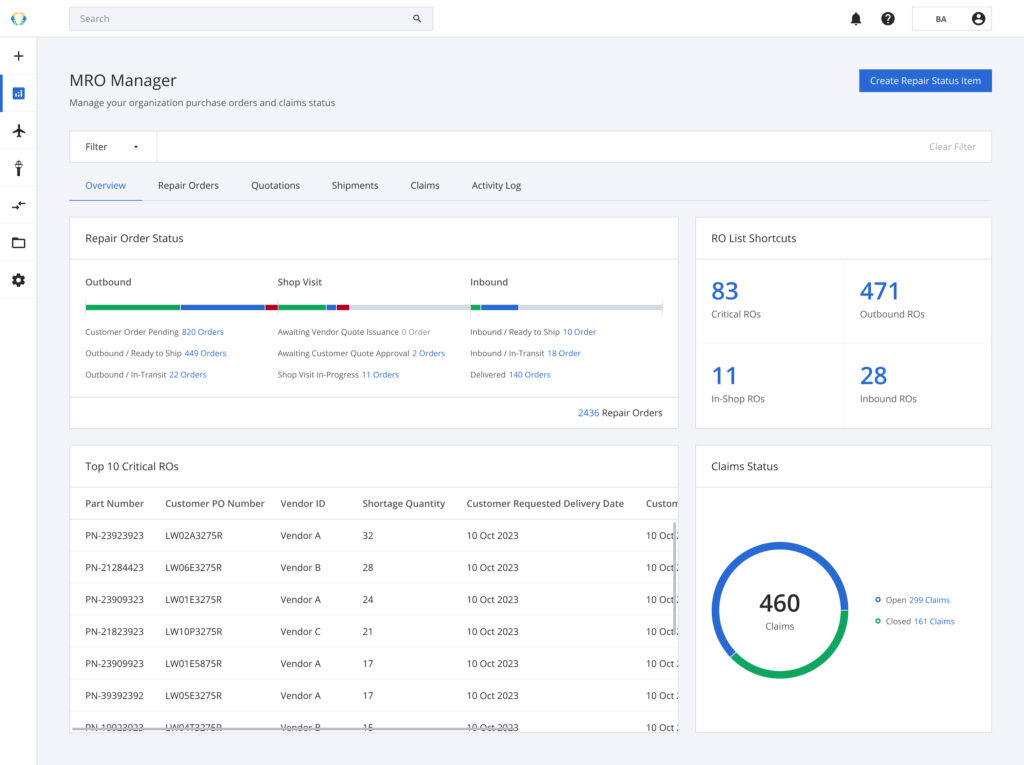The height and width of the screenshot is (765, 1024).
Task: Click the search magnifier icon
Action: pyautogui.click(x=417, y=19)
